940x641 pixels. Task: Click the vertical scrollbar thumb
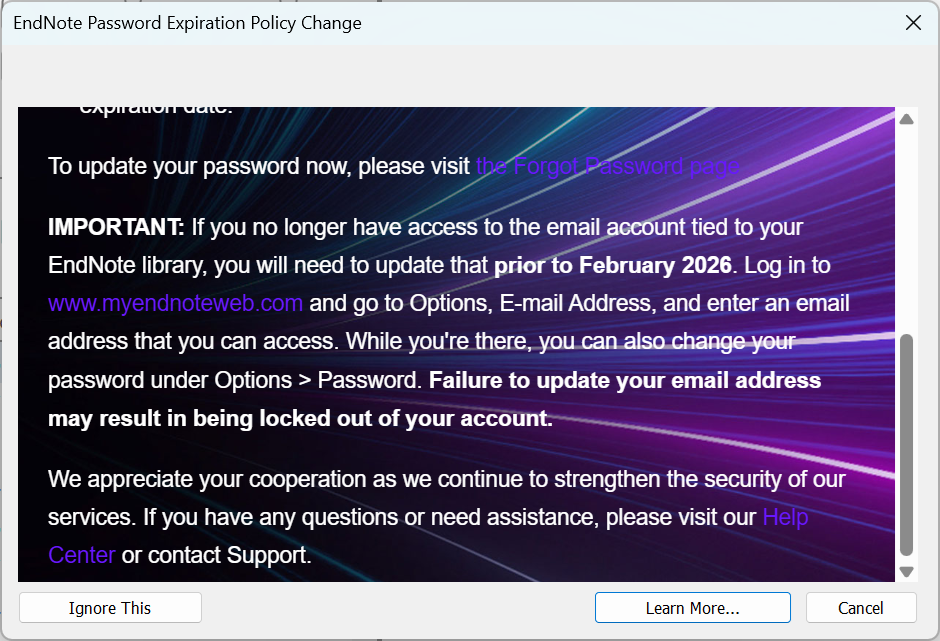pyautogui.click(x=906, y=445)
